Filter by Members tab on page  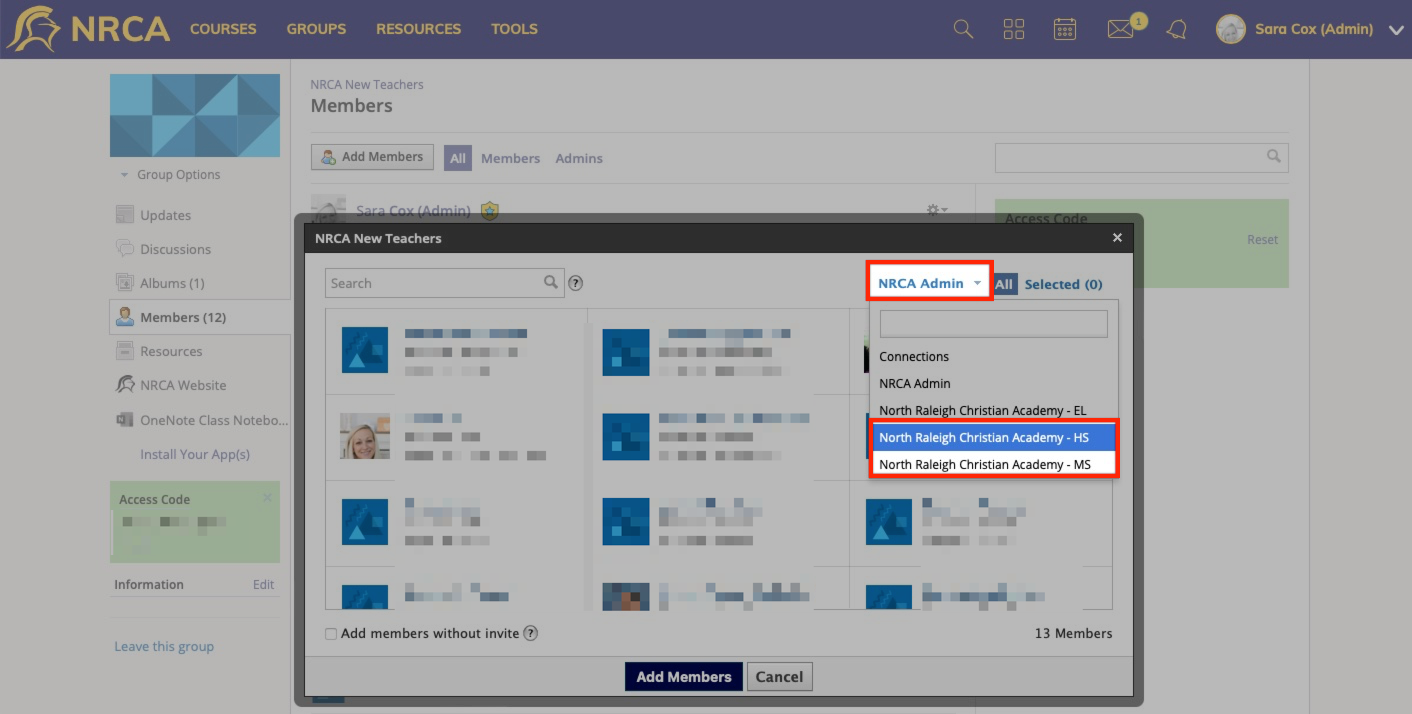[510, 158]
